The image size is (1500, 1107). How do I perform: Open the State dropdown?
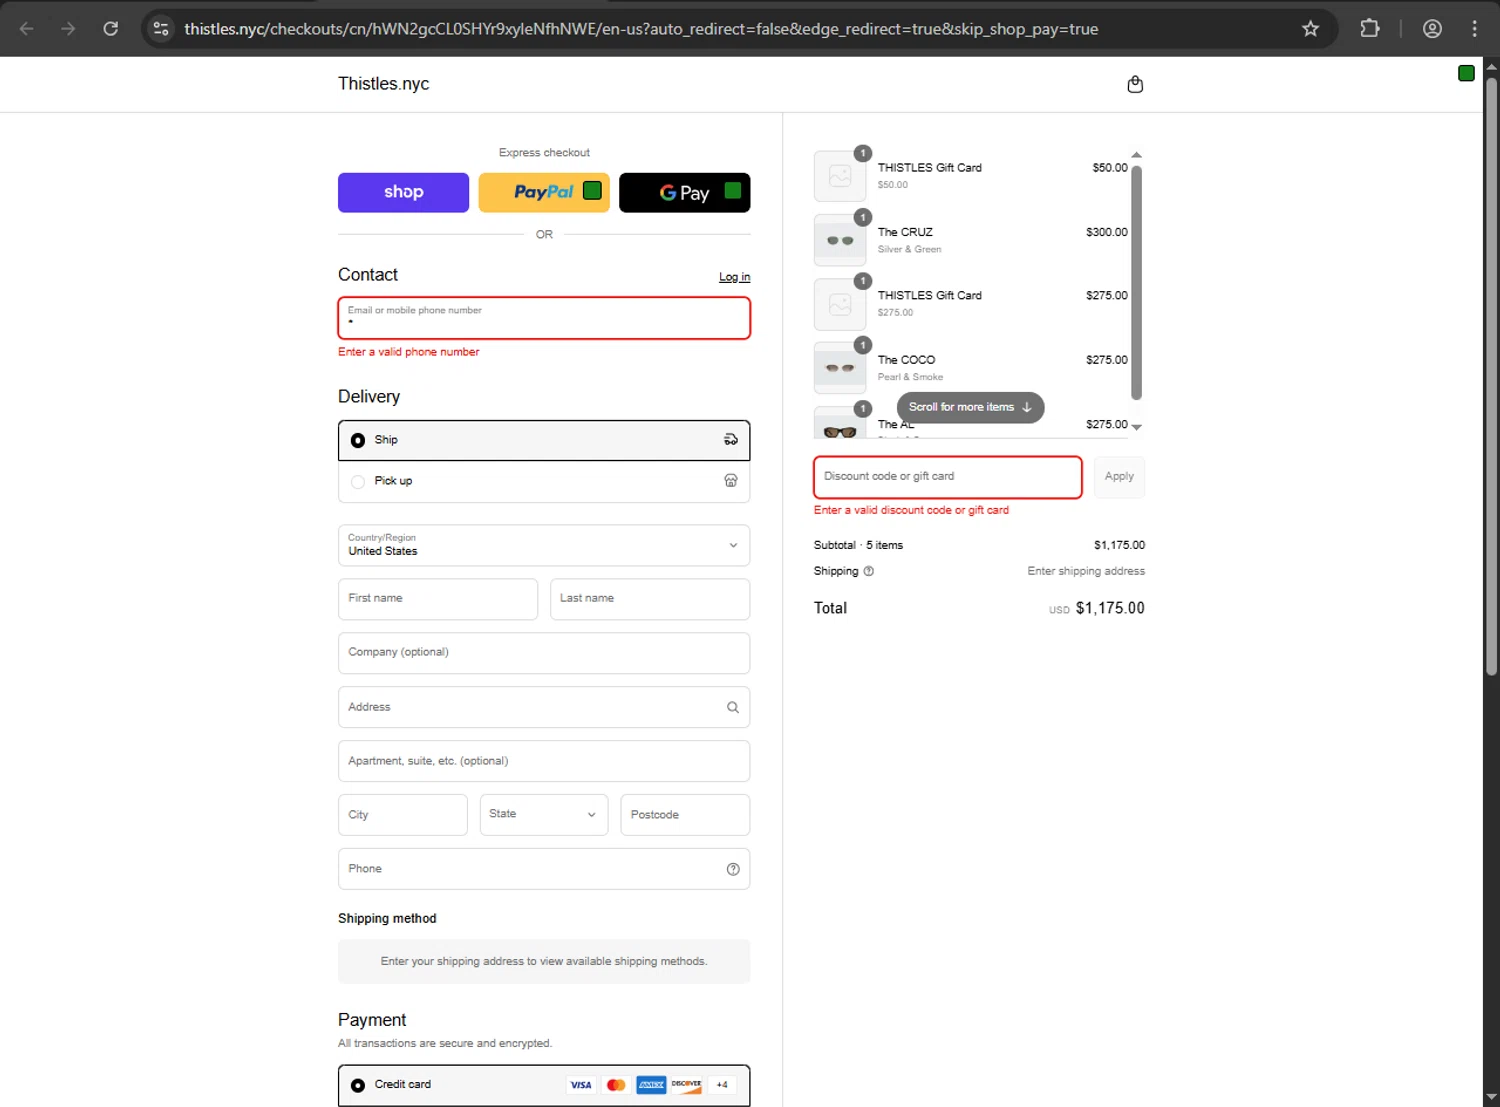(544, 815)
